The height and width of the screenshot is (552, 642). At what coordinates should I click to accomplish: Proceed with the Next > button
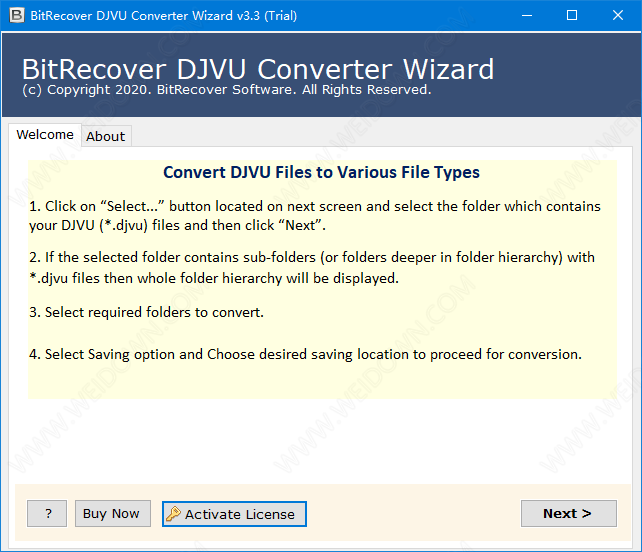[567, 513]
